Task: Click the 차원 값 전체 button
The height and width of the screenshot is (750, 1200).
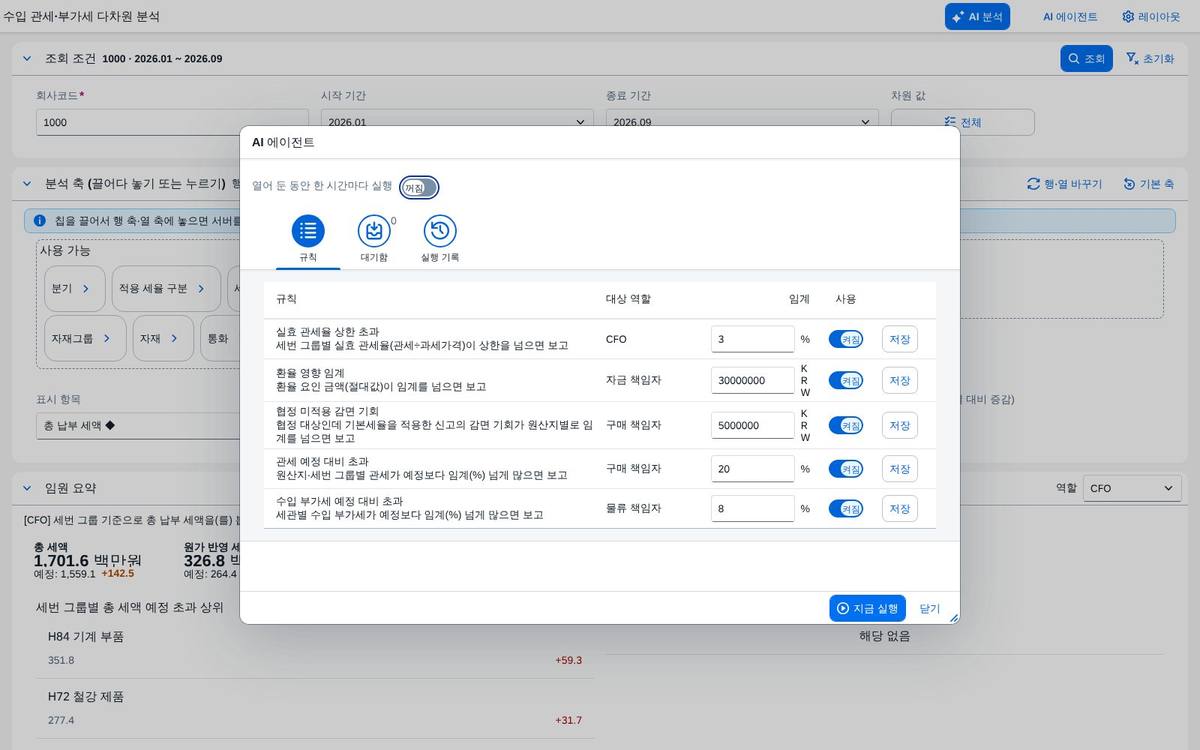Action: coord(963,122)
